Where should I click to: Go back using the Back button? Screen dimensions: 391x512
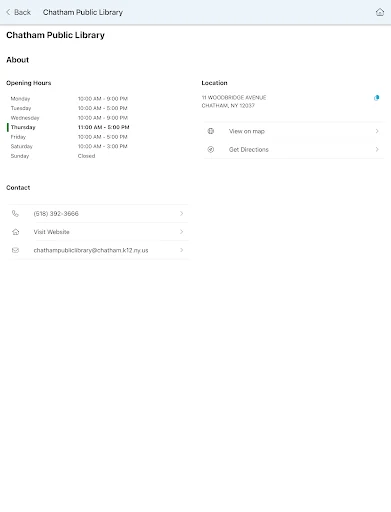point(18,12)
